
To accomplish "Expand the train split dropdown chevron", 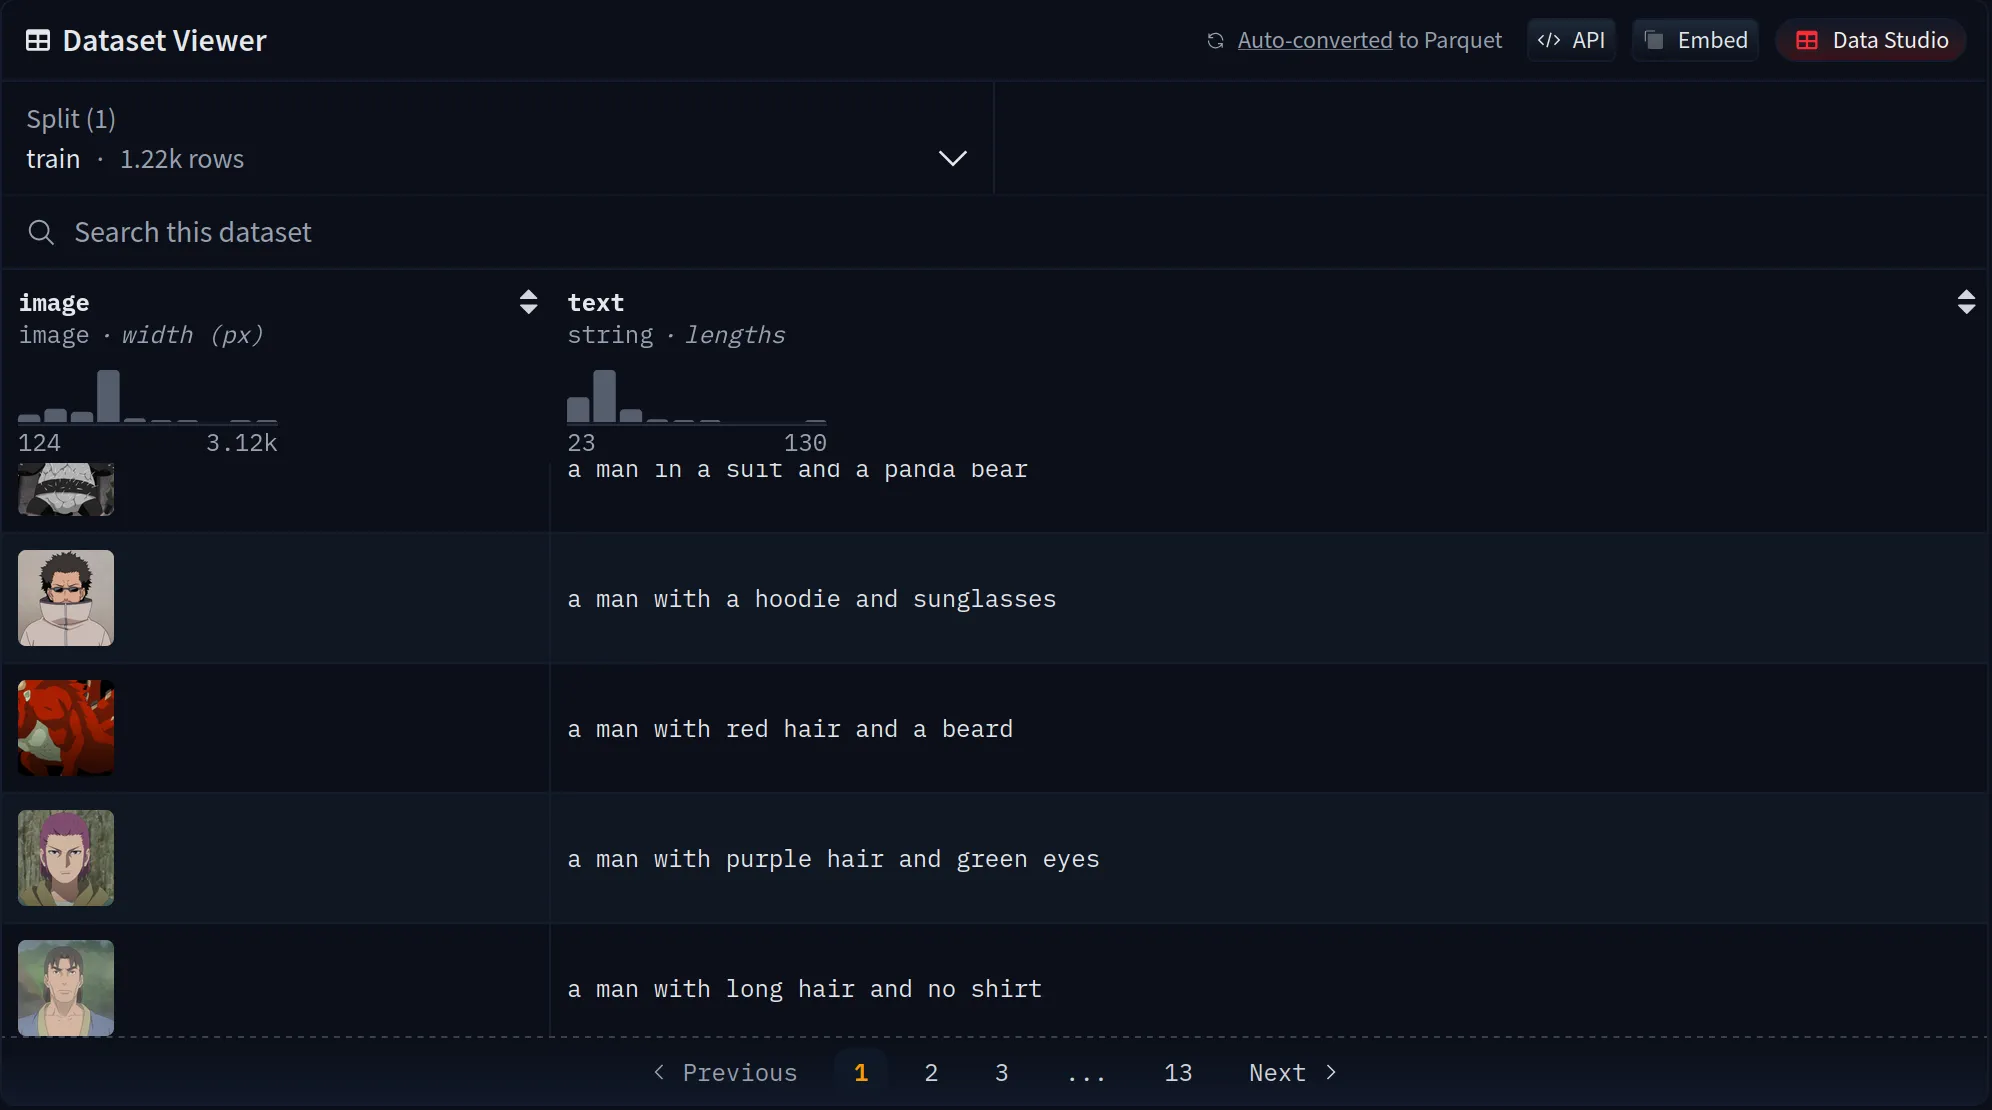I will point(952,158).
